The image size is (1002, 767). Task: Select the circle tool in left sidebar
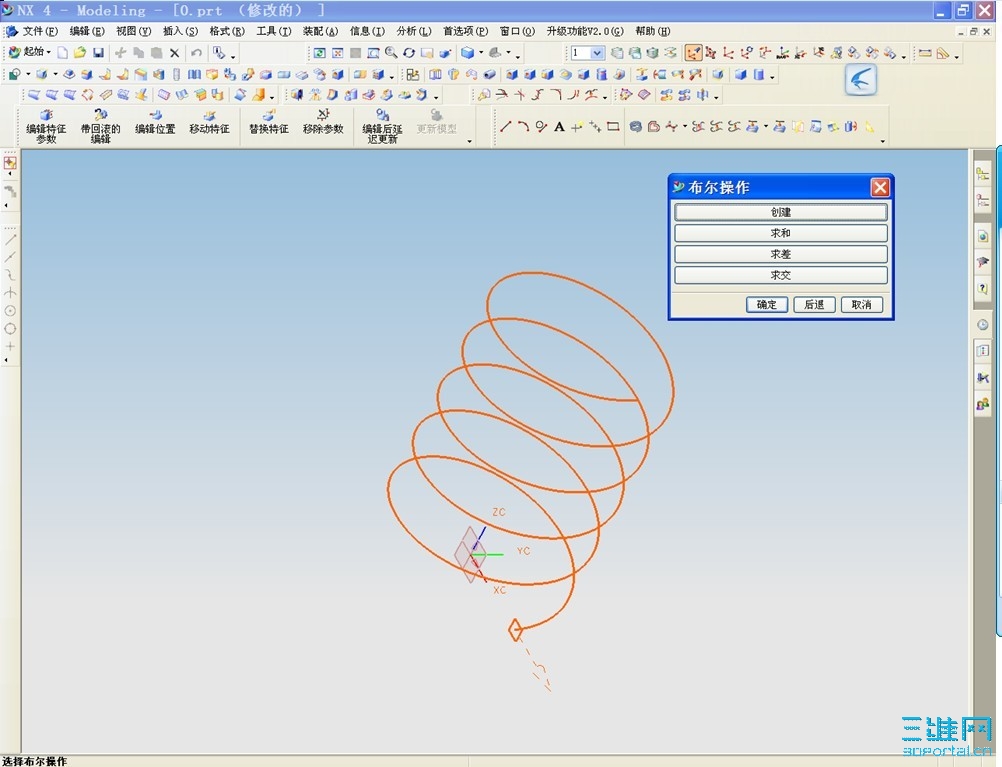[x=10, y=329]
